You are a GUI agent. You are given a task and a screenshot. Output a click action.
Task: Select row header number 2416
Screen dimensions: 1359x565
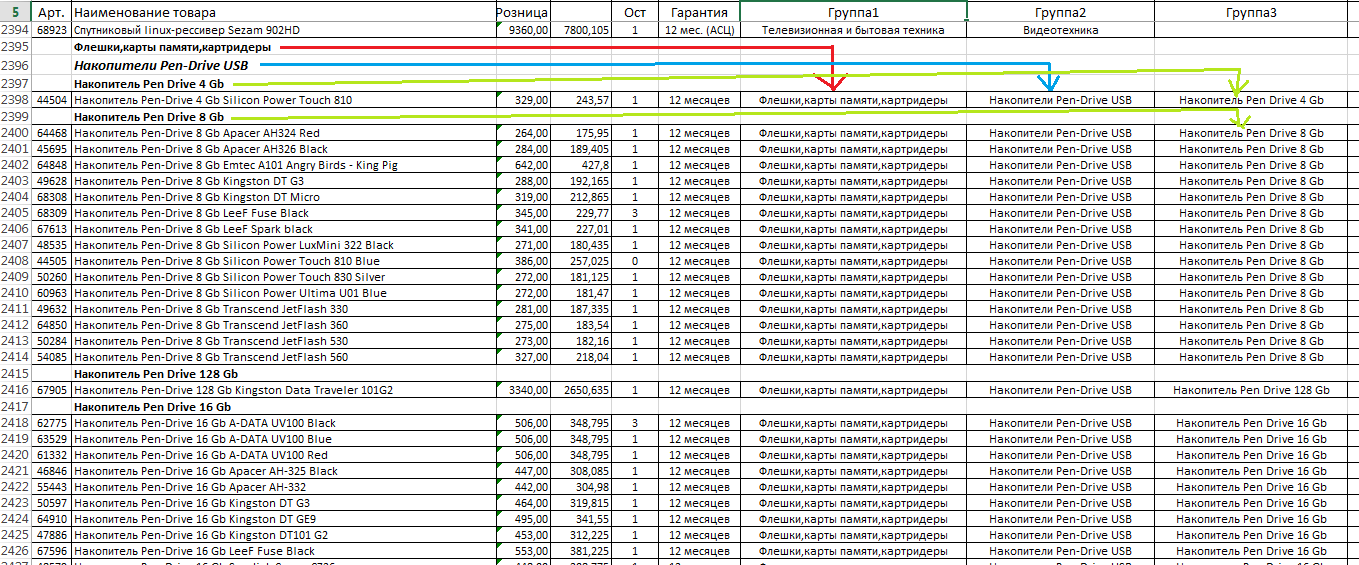pos(15,390)
